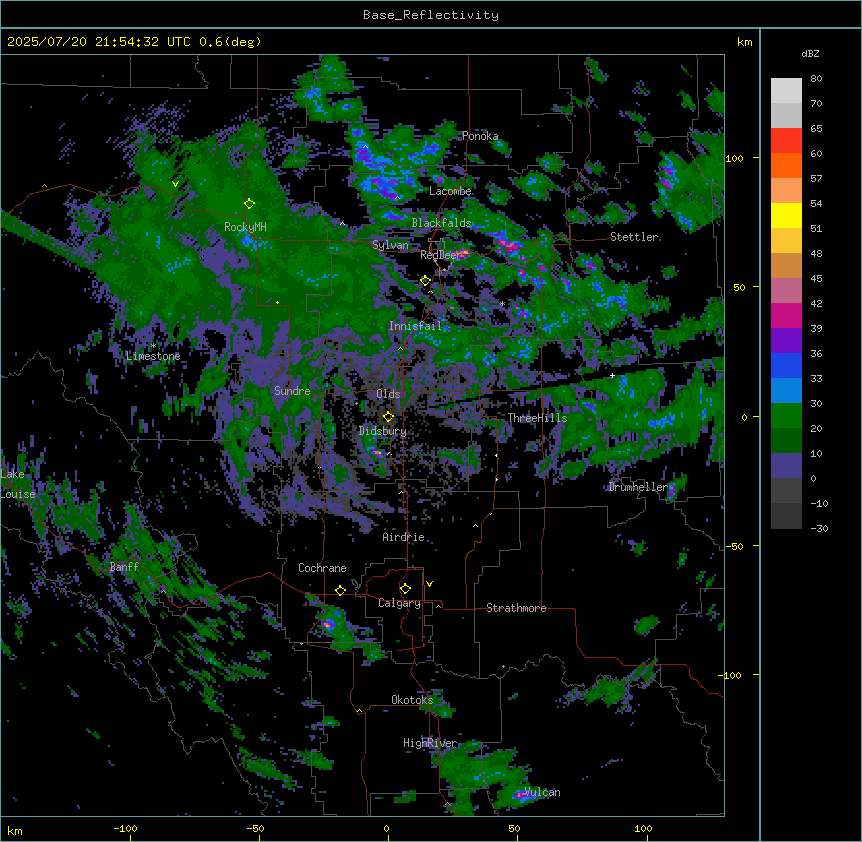862x842 pixels.
Task: Select the Okotoks label
Action: pos(412,700)
